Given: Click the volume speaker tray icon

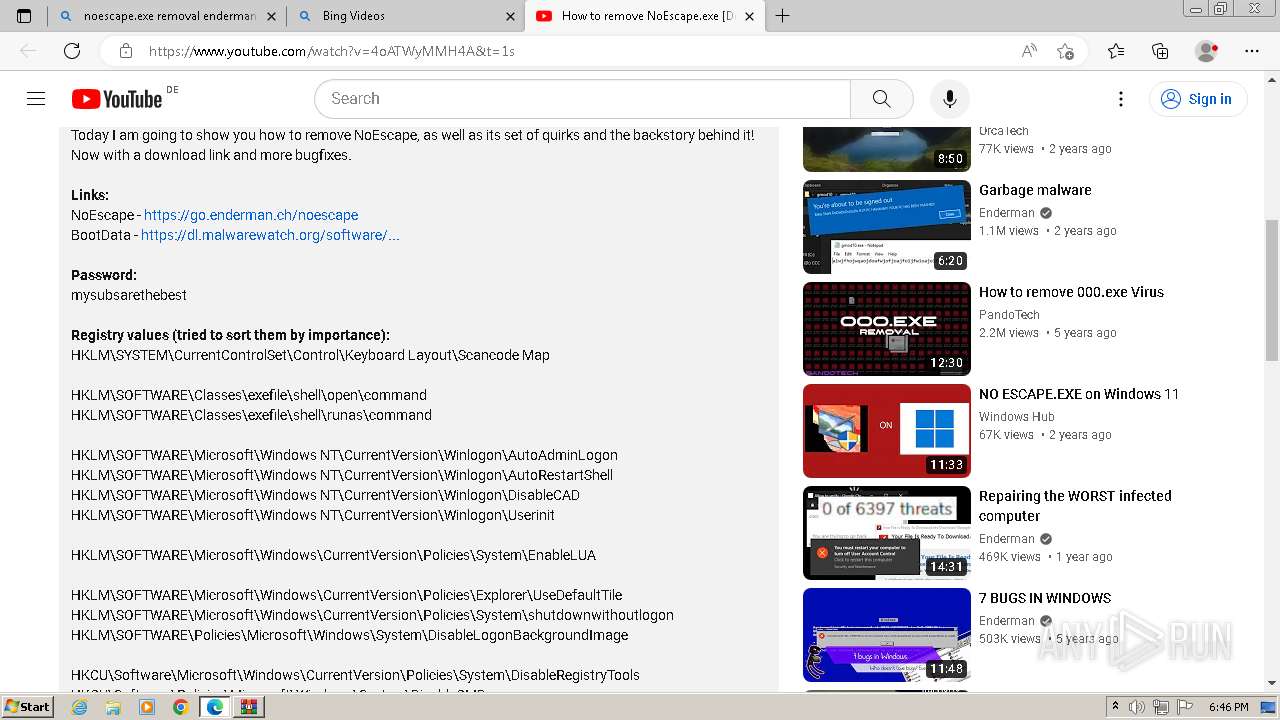Looking at the screenshot, I should click(1136, 707).
